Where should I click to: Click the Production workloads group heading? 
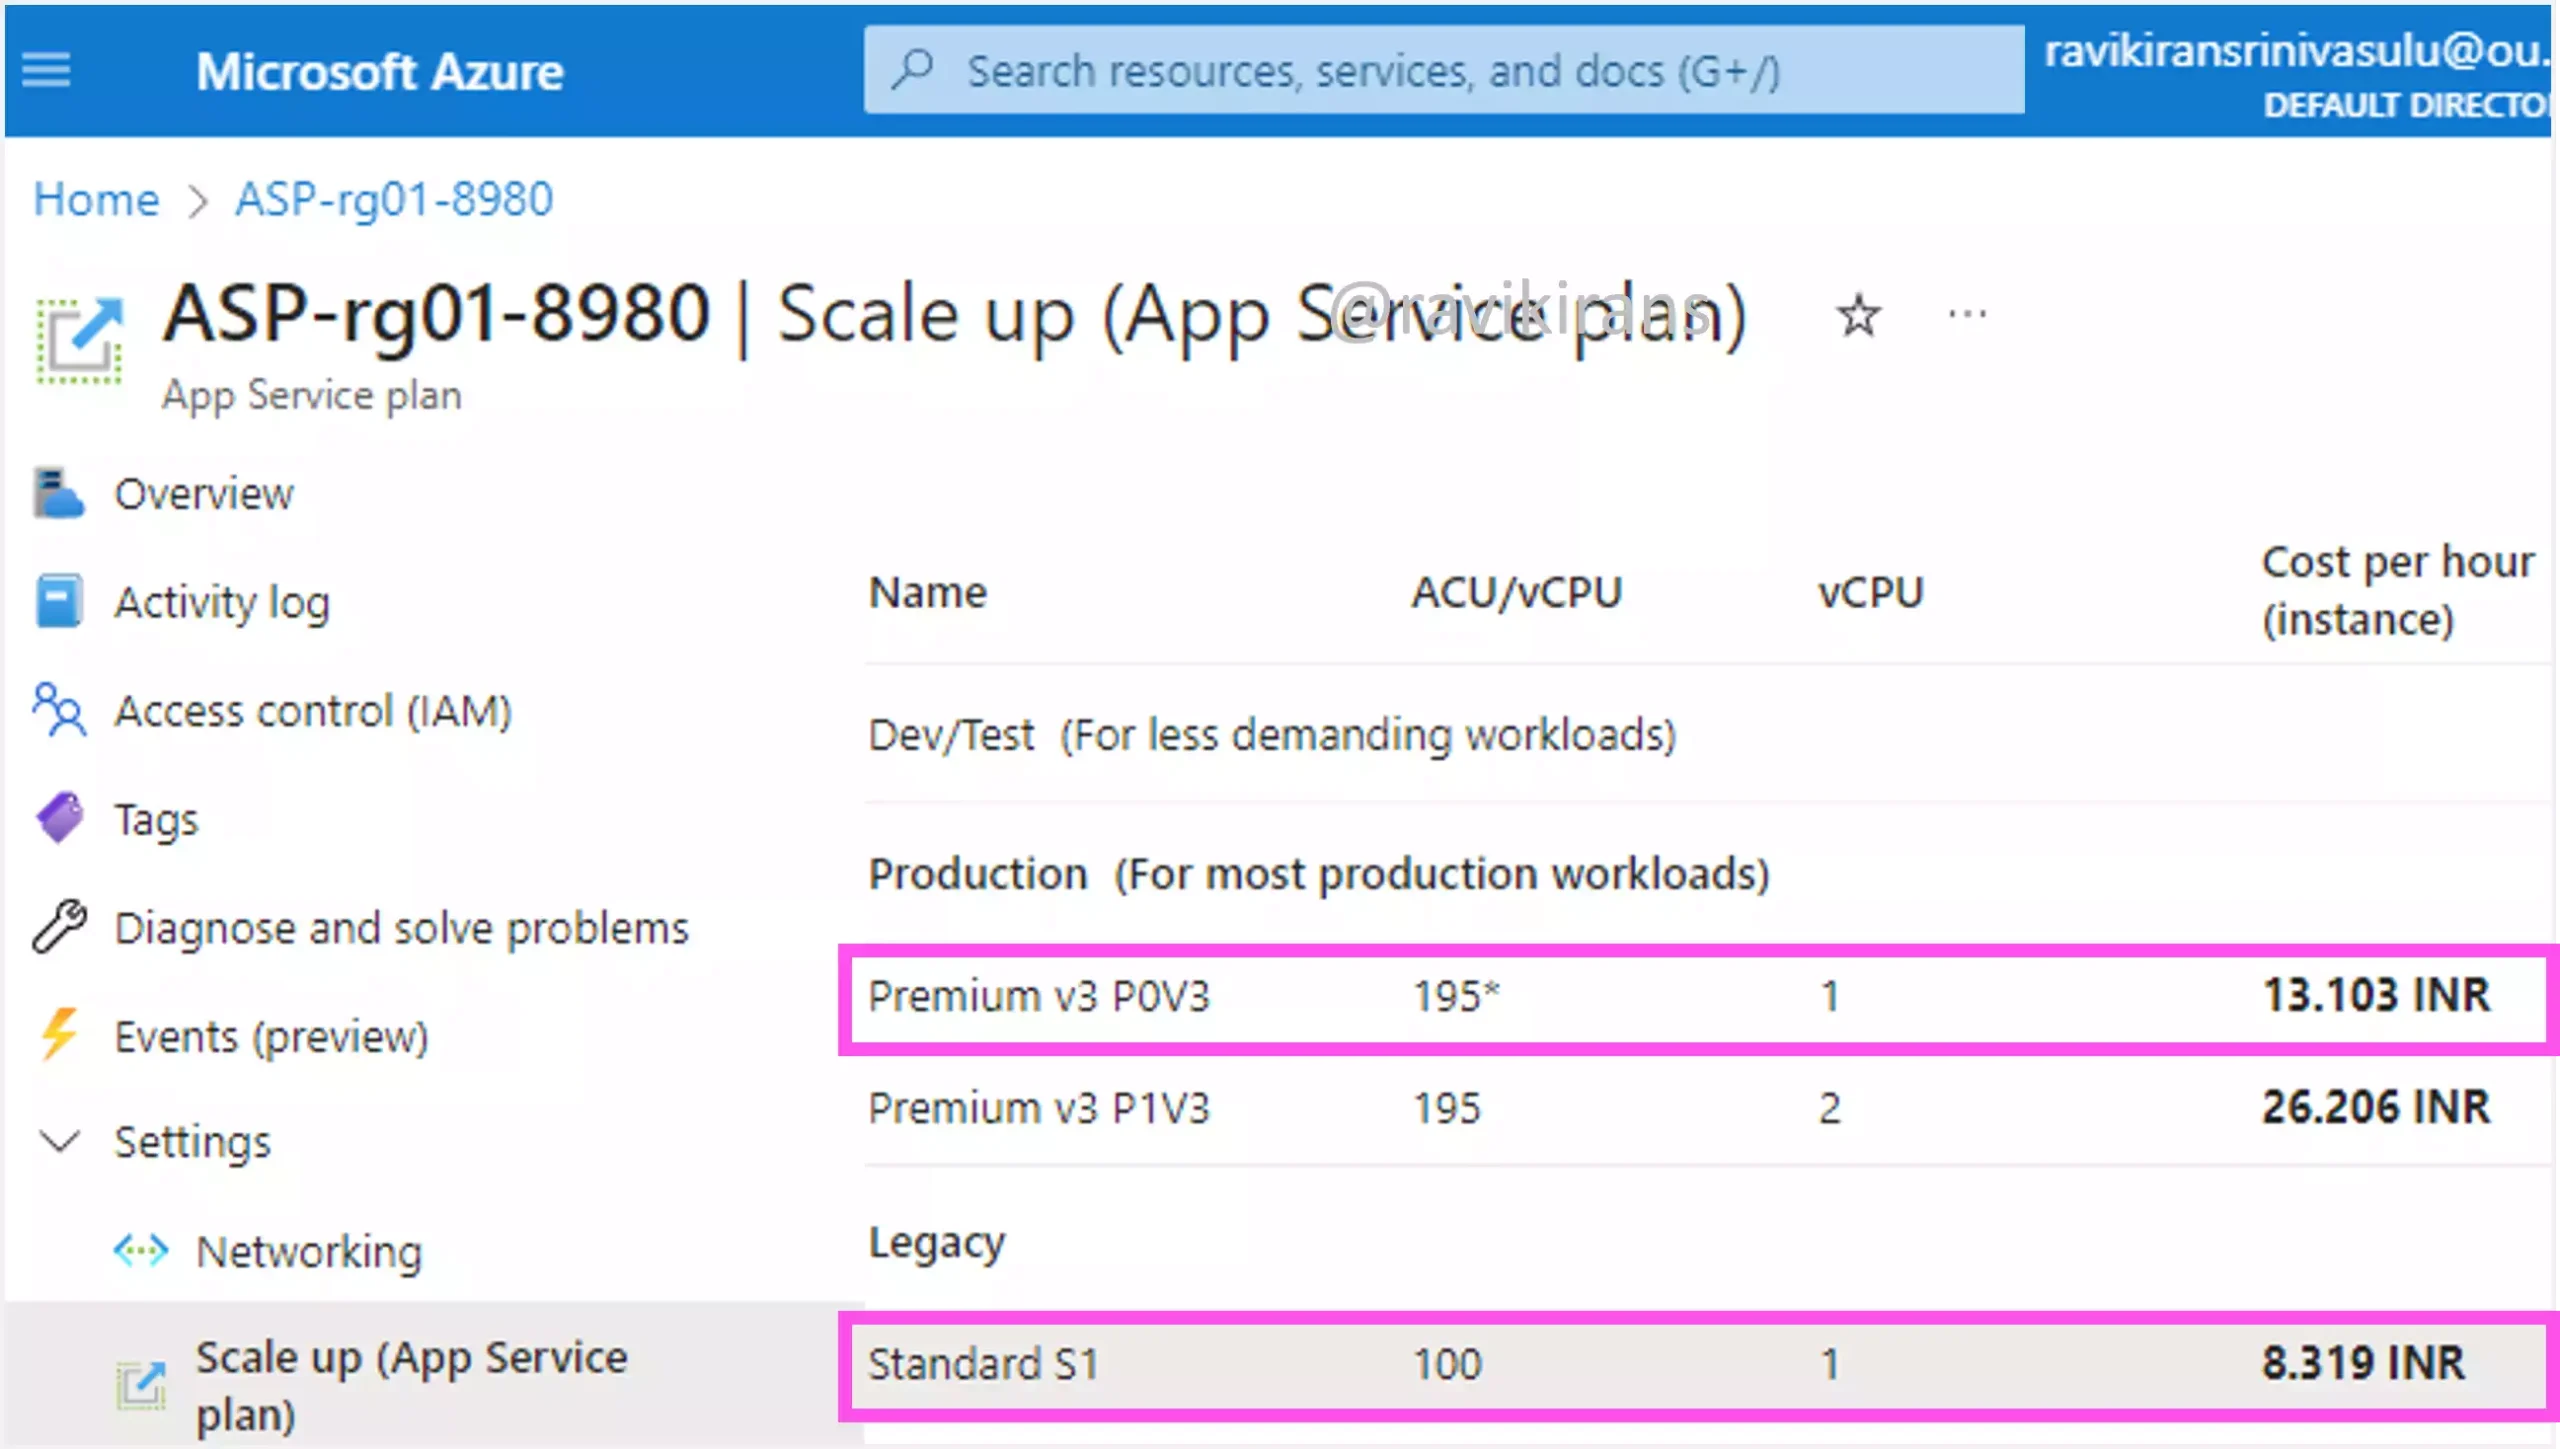1319,874
